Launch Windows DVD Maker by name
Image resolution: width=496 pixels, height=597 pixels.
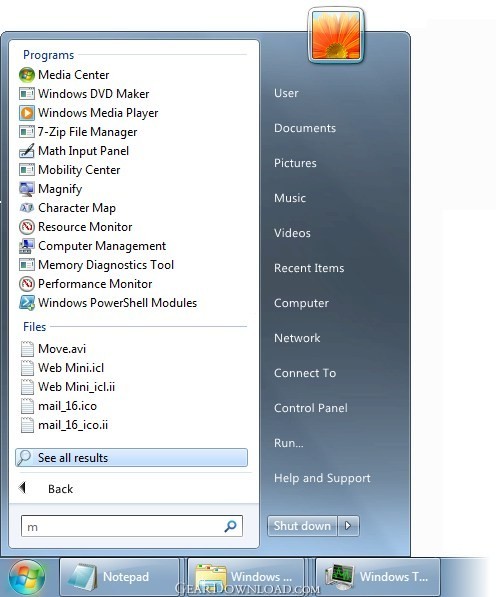click(x=94, y=94)
